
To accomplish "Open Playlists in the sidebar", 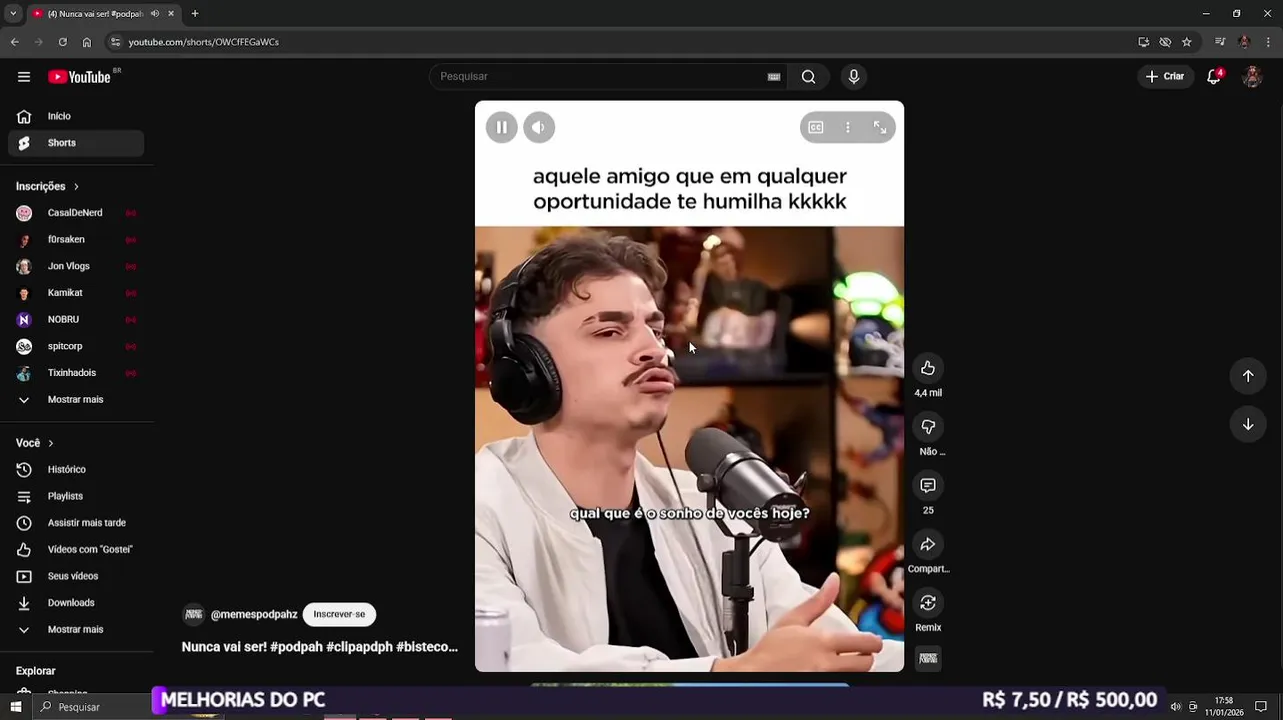I will [x=76, y=496].
